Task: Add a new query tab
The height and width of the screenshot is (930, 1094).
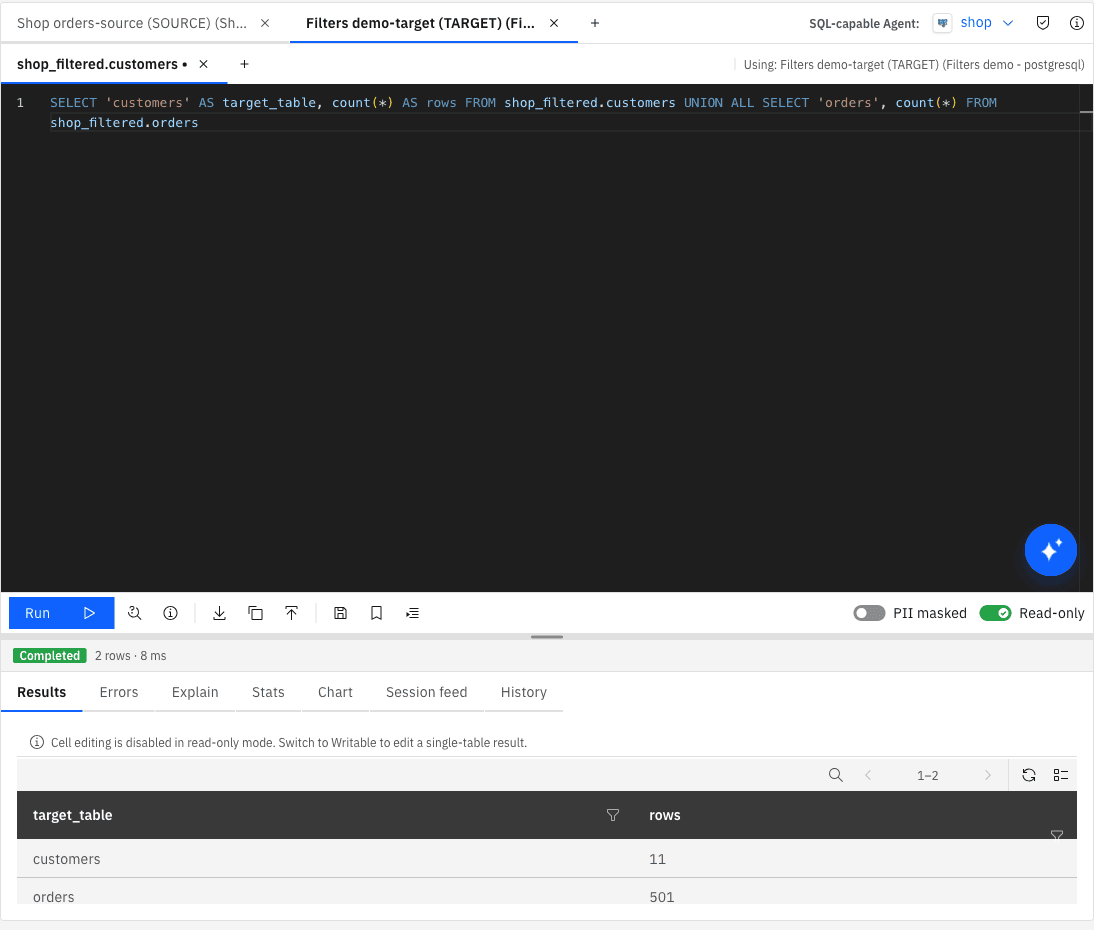Action: (x=244, y=64)
